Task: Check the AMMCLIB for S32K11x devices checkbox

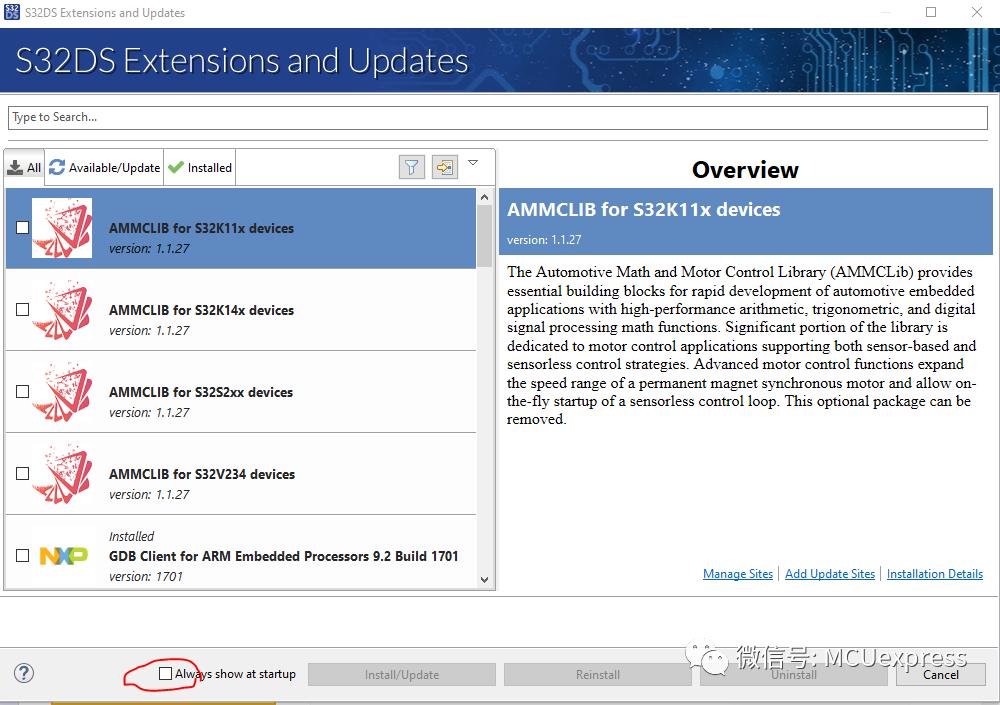Action: 22,227
